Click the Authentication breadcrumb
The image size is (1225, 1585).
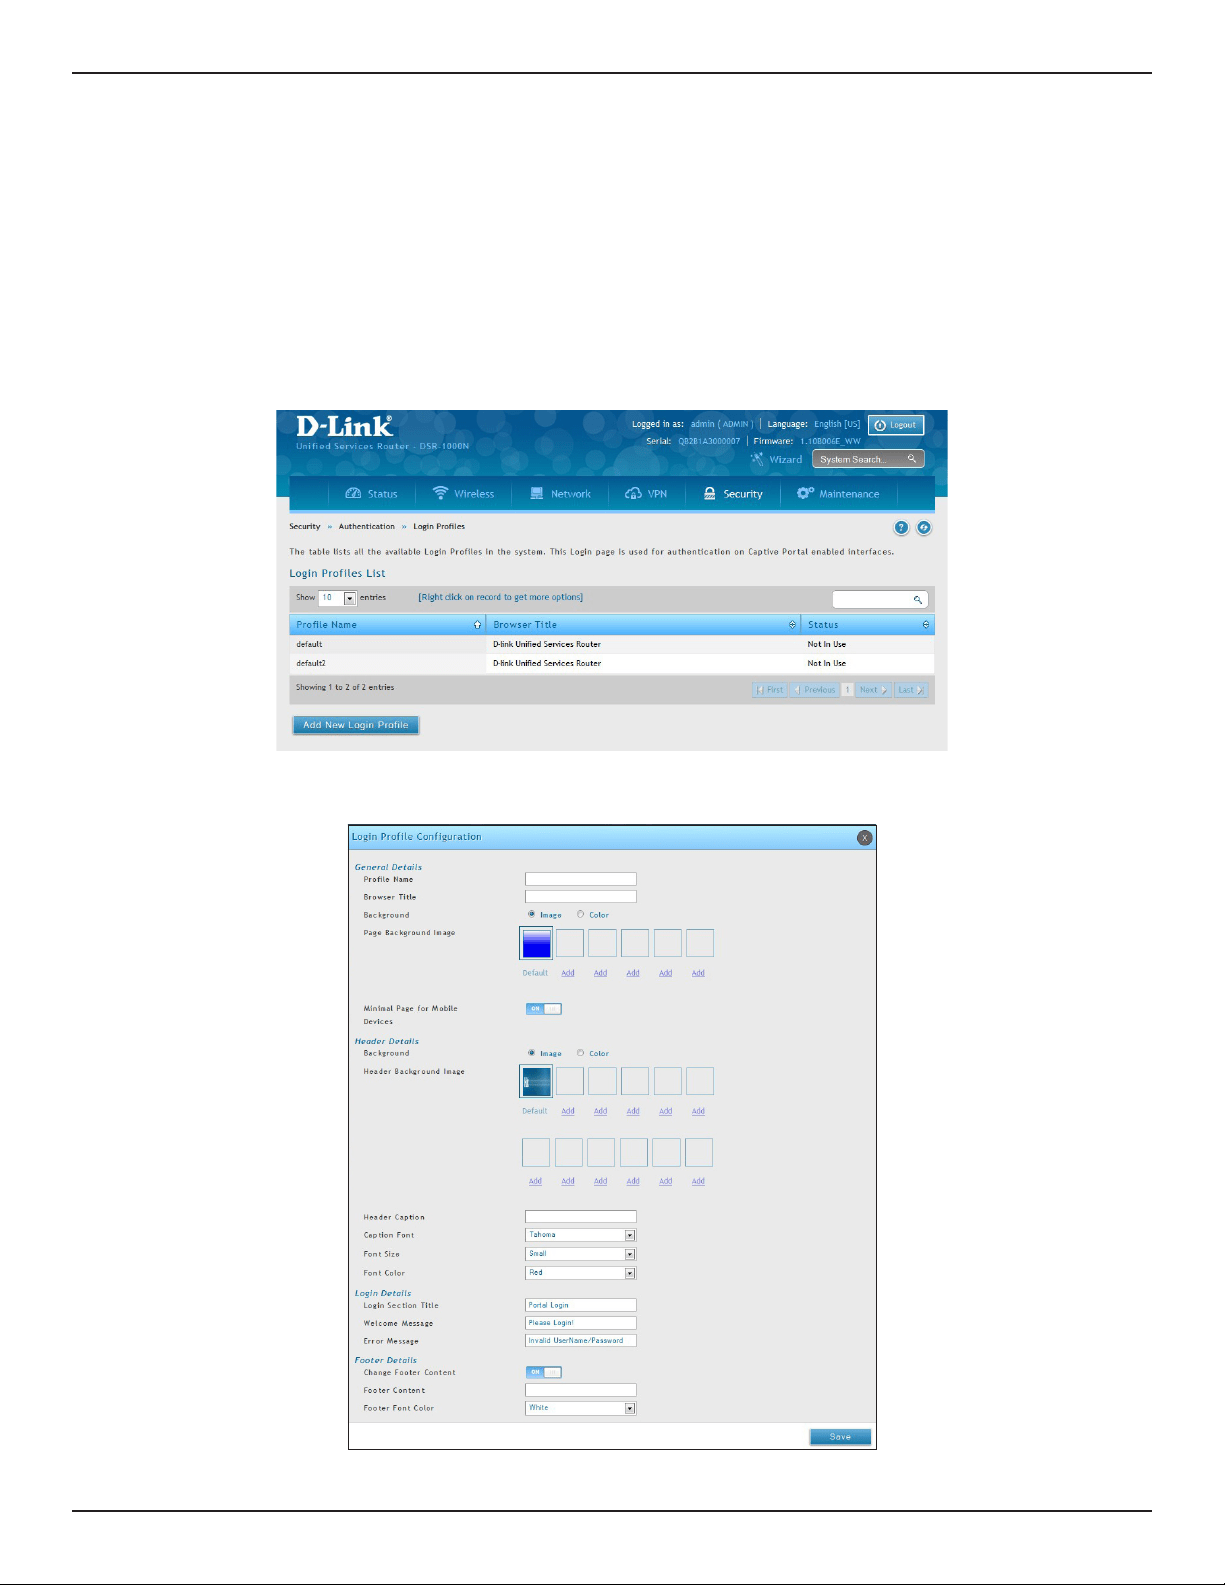367,526
